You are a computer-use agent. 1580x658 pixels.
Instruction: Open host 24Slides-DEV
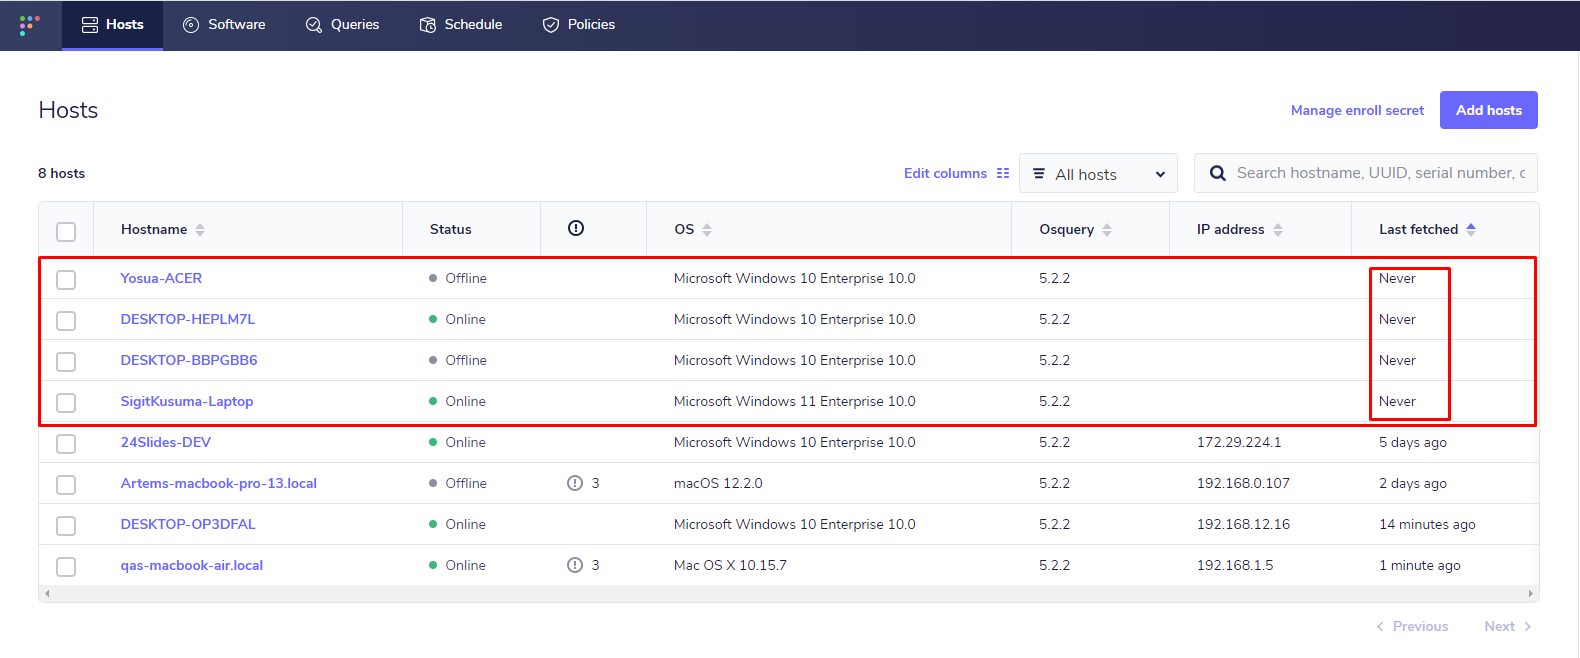pyautogui.click(x=166, y=442)
